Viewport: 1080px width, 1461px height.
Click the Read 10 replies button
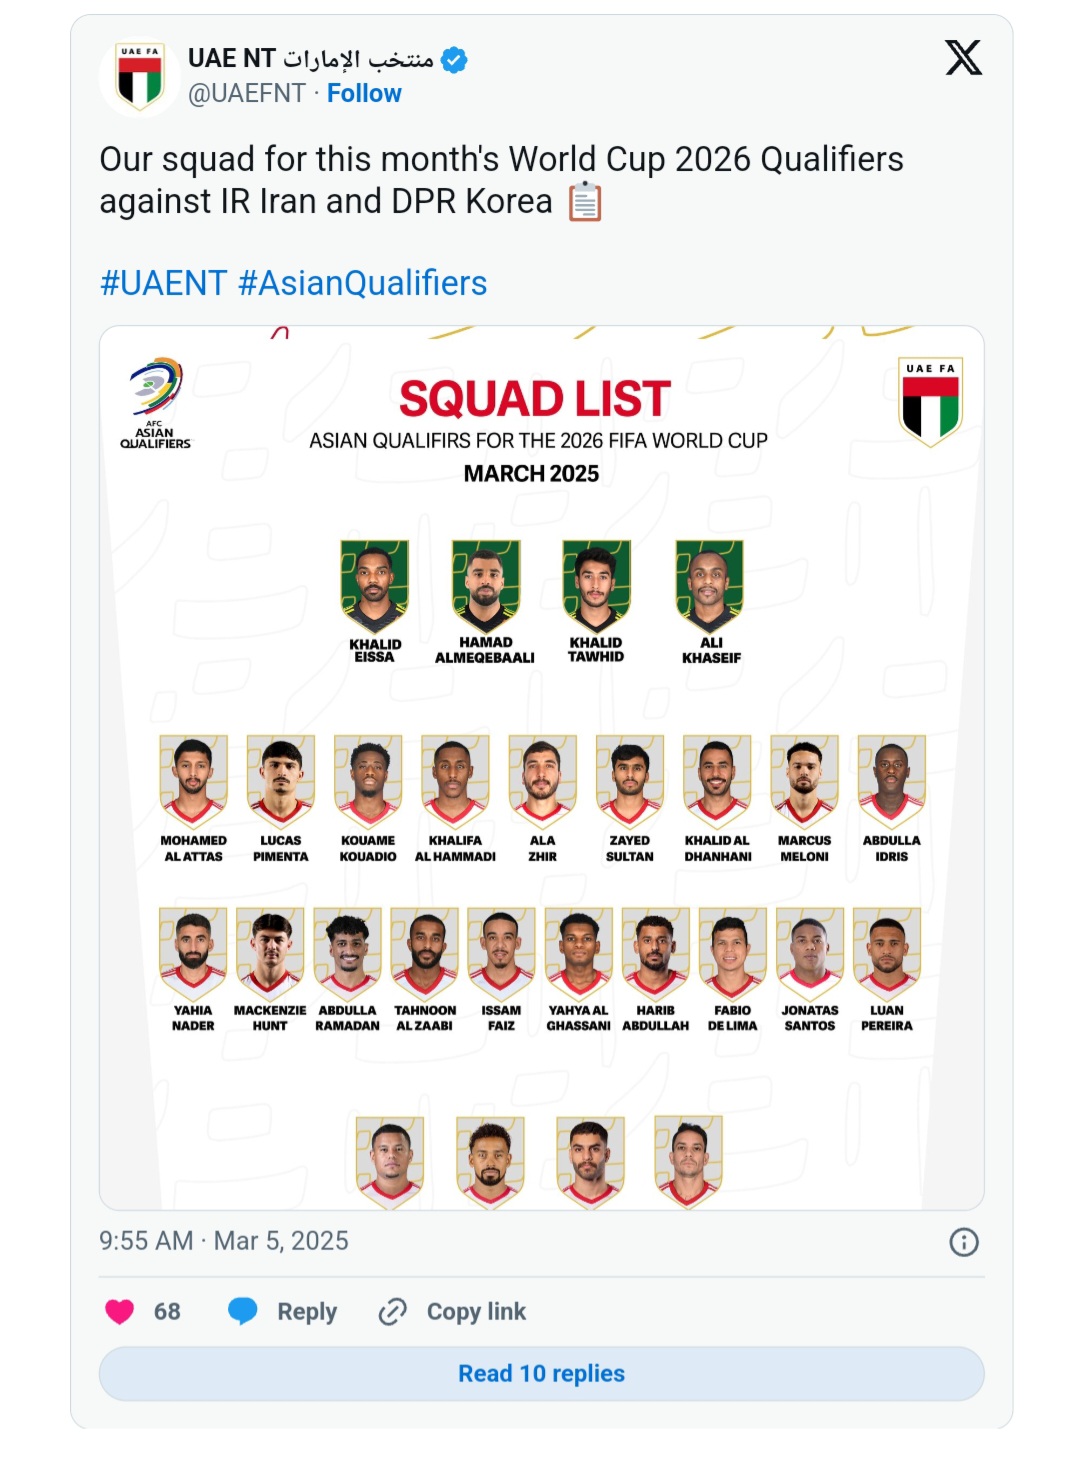(x=541, y=1373)
